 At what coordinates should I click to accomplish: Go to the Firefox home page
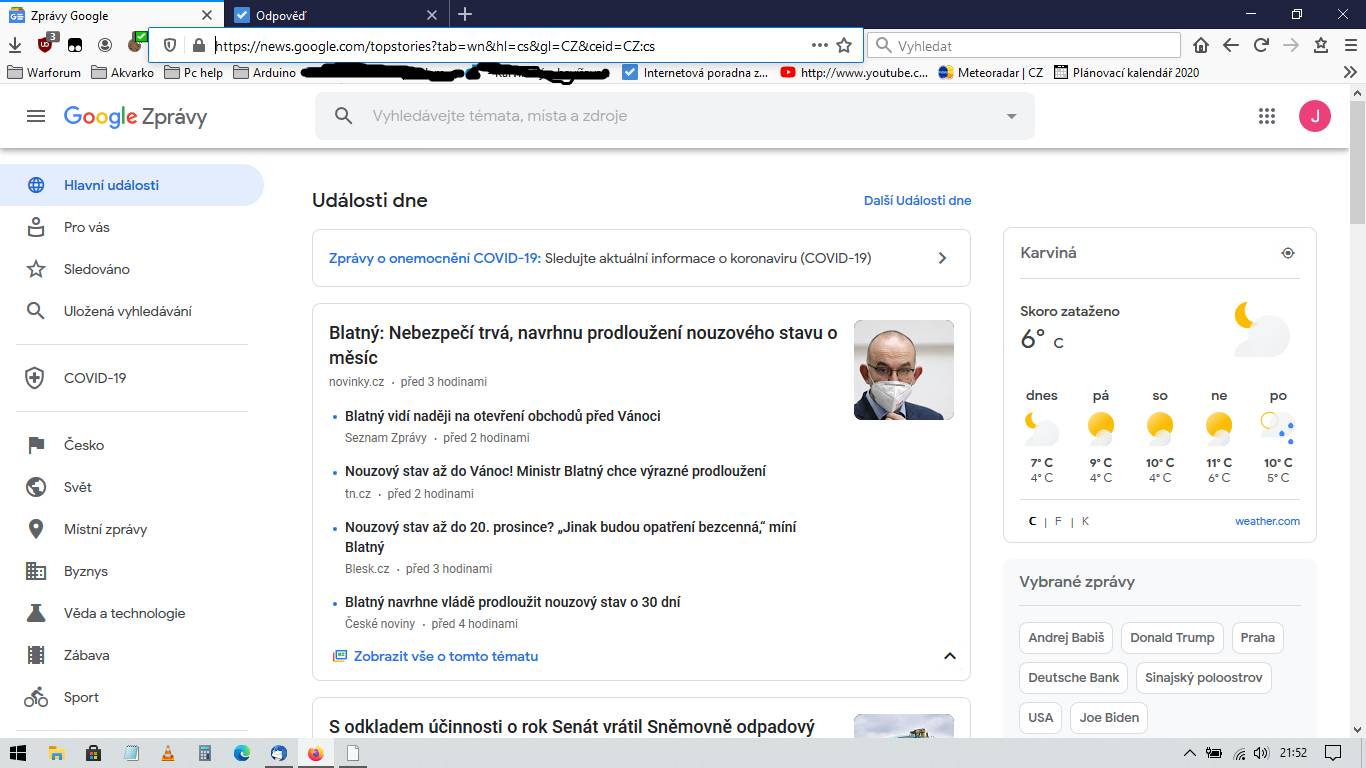coord(1201,45)
